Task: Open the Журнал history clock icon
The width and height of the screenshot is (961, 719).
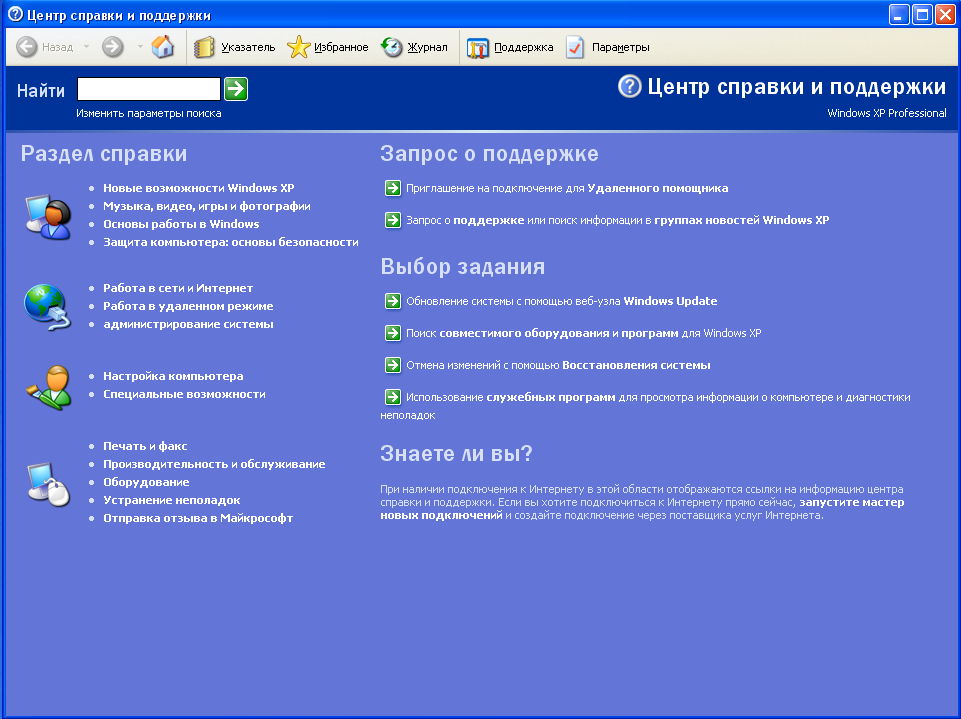Action: point(392,47)
